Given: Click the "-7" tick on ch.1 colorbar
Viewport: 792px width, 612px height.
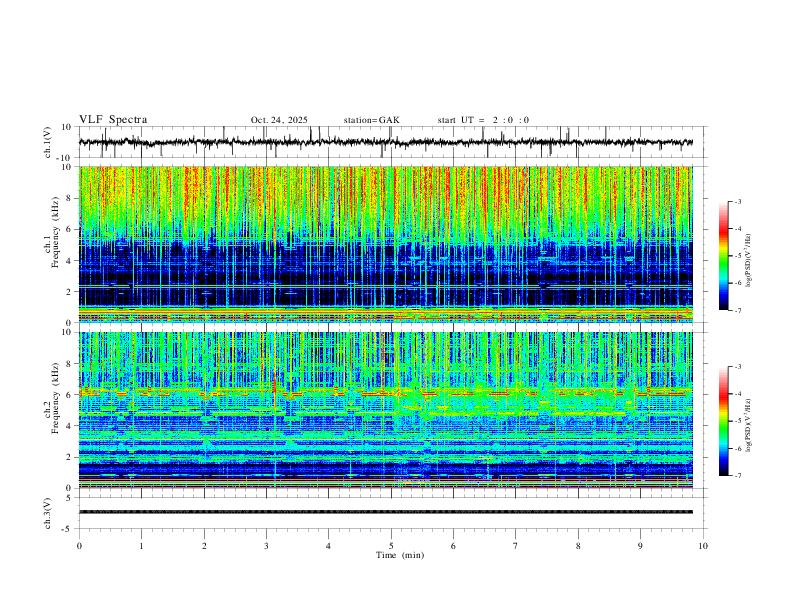Looking at the screenshot, I should [738, 310].
